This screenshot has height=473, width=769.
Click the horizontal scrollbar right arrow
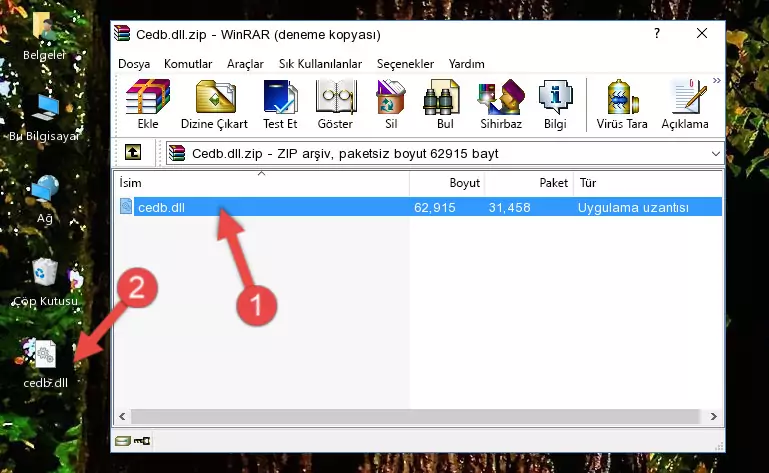[714, 416]
